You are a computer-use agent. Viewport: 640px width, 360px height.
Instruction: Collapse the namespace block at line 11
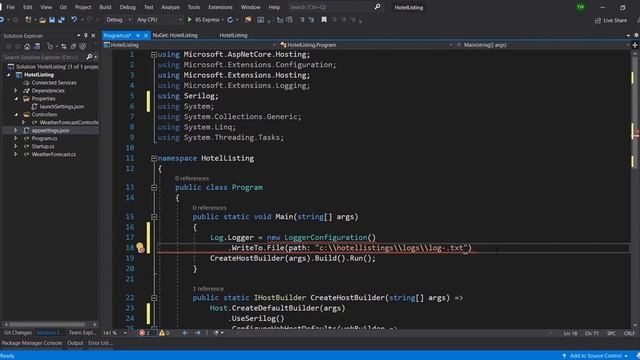[154, 158]
